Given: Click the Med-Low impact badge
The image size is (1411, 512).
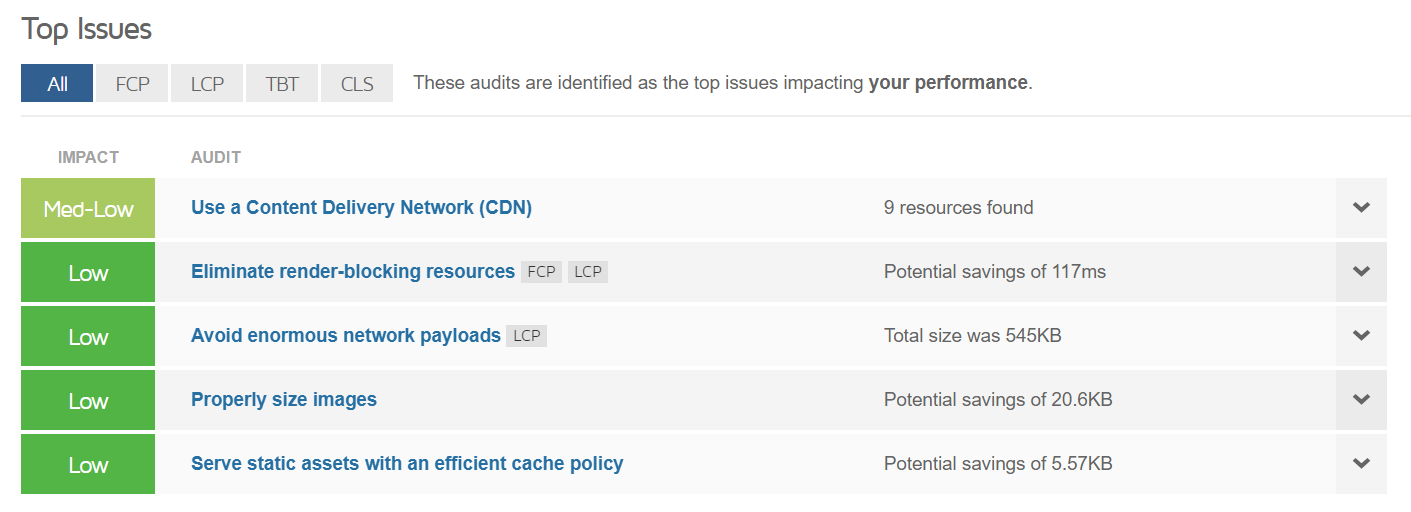Looking at the screenshot, I should (x=88, y=209).
